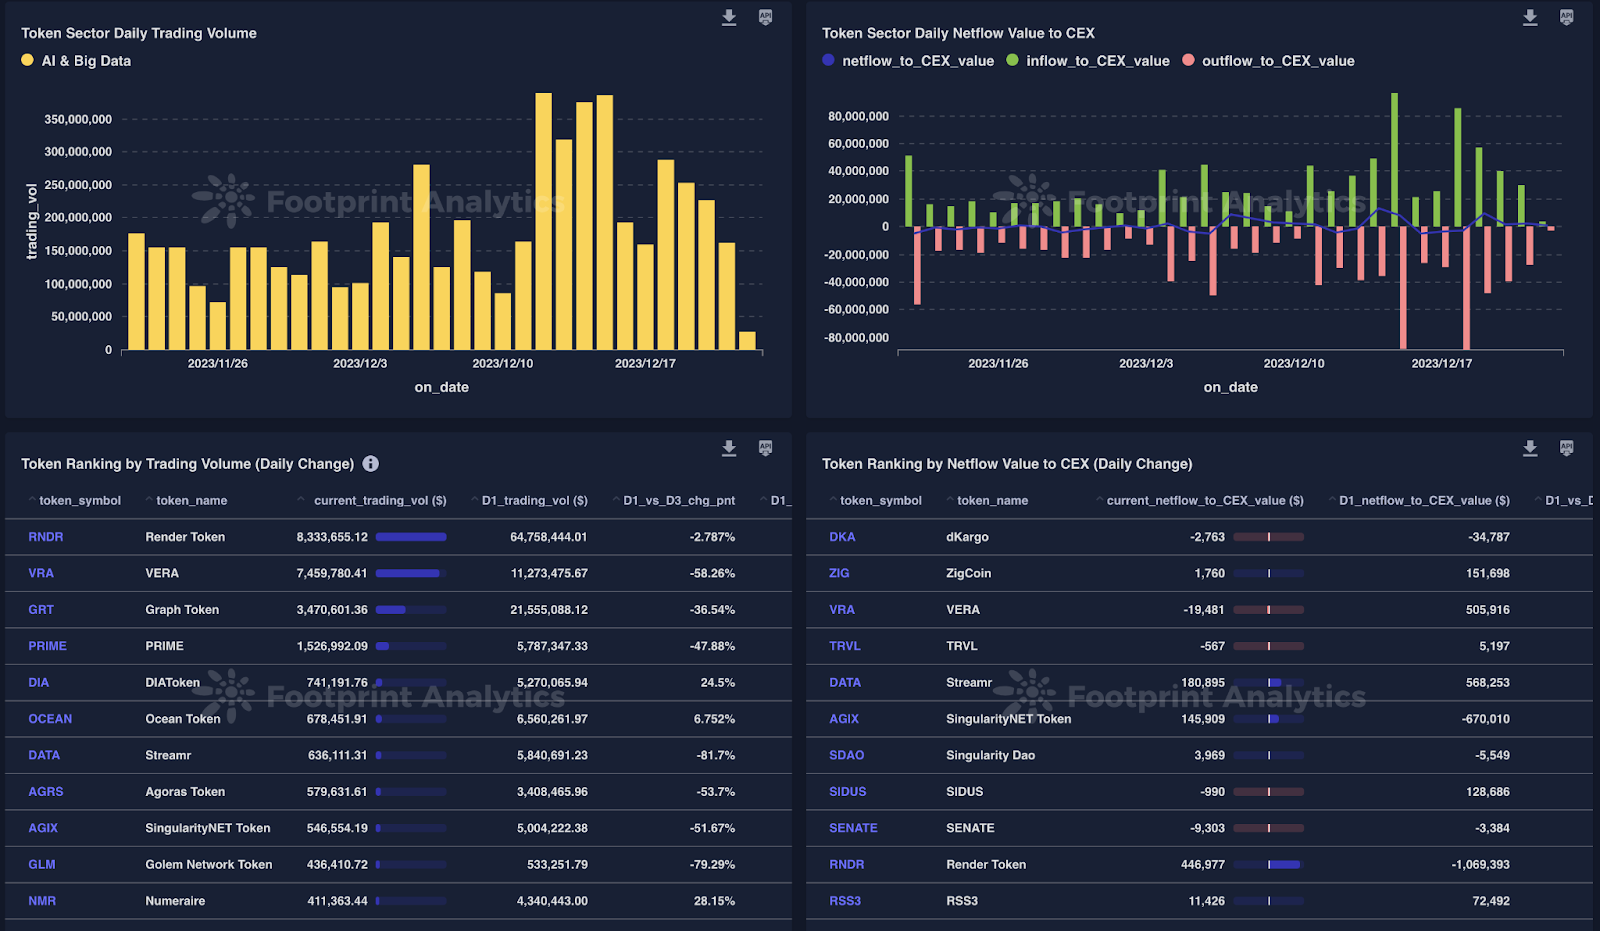Click the info icon beside Token Ranking title
Screen dimensions: 1600x931
[370, 463]
